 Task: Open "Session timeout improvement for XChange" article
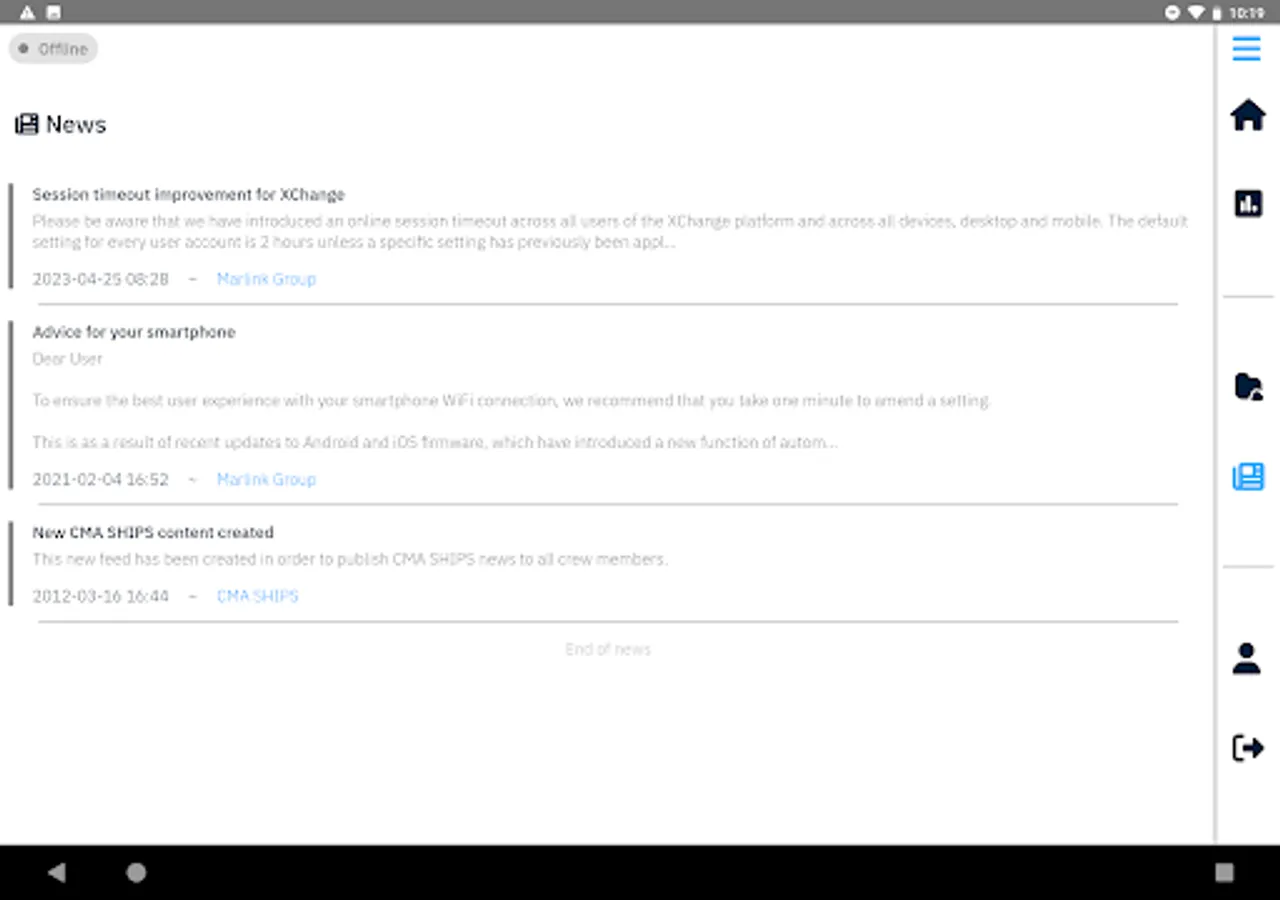pos(188,194)
